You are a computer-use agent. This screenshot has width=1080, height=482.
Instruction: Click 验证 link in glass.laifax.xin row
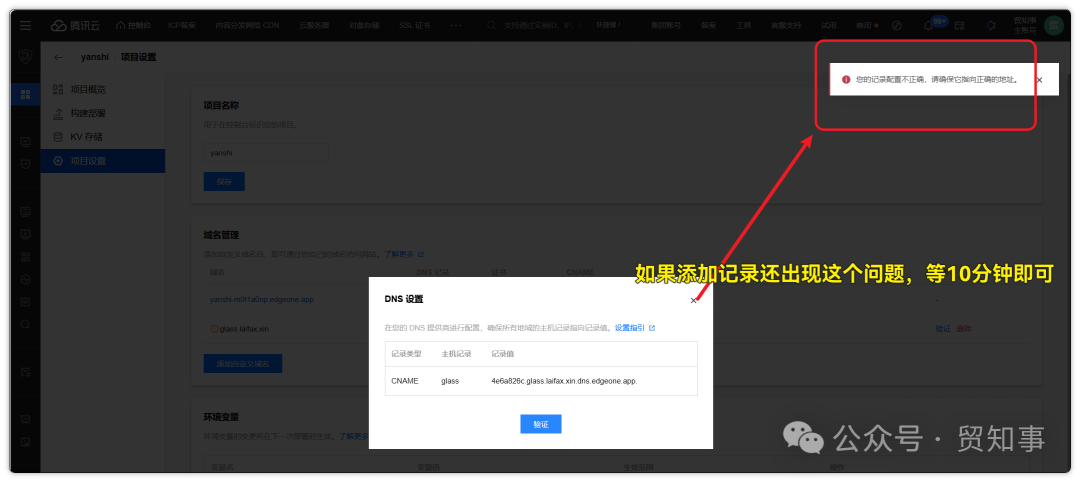click(x=943, y=328)
